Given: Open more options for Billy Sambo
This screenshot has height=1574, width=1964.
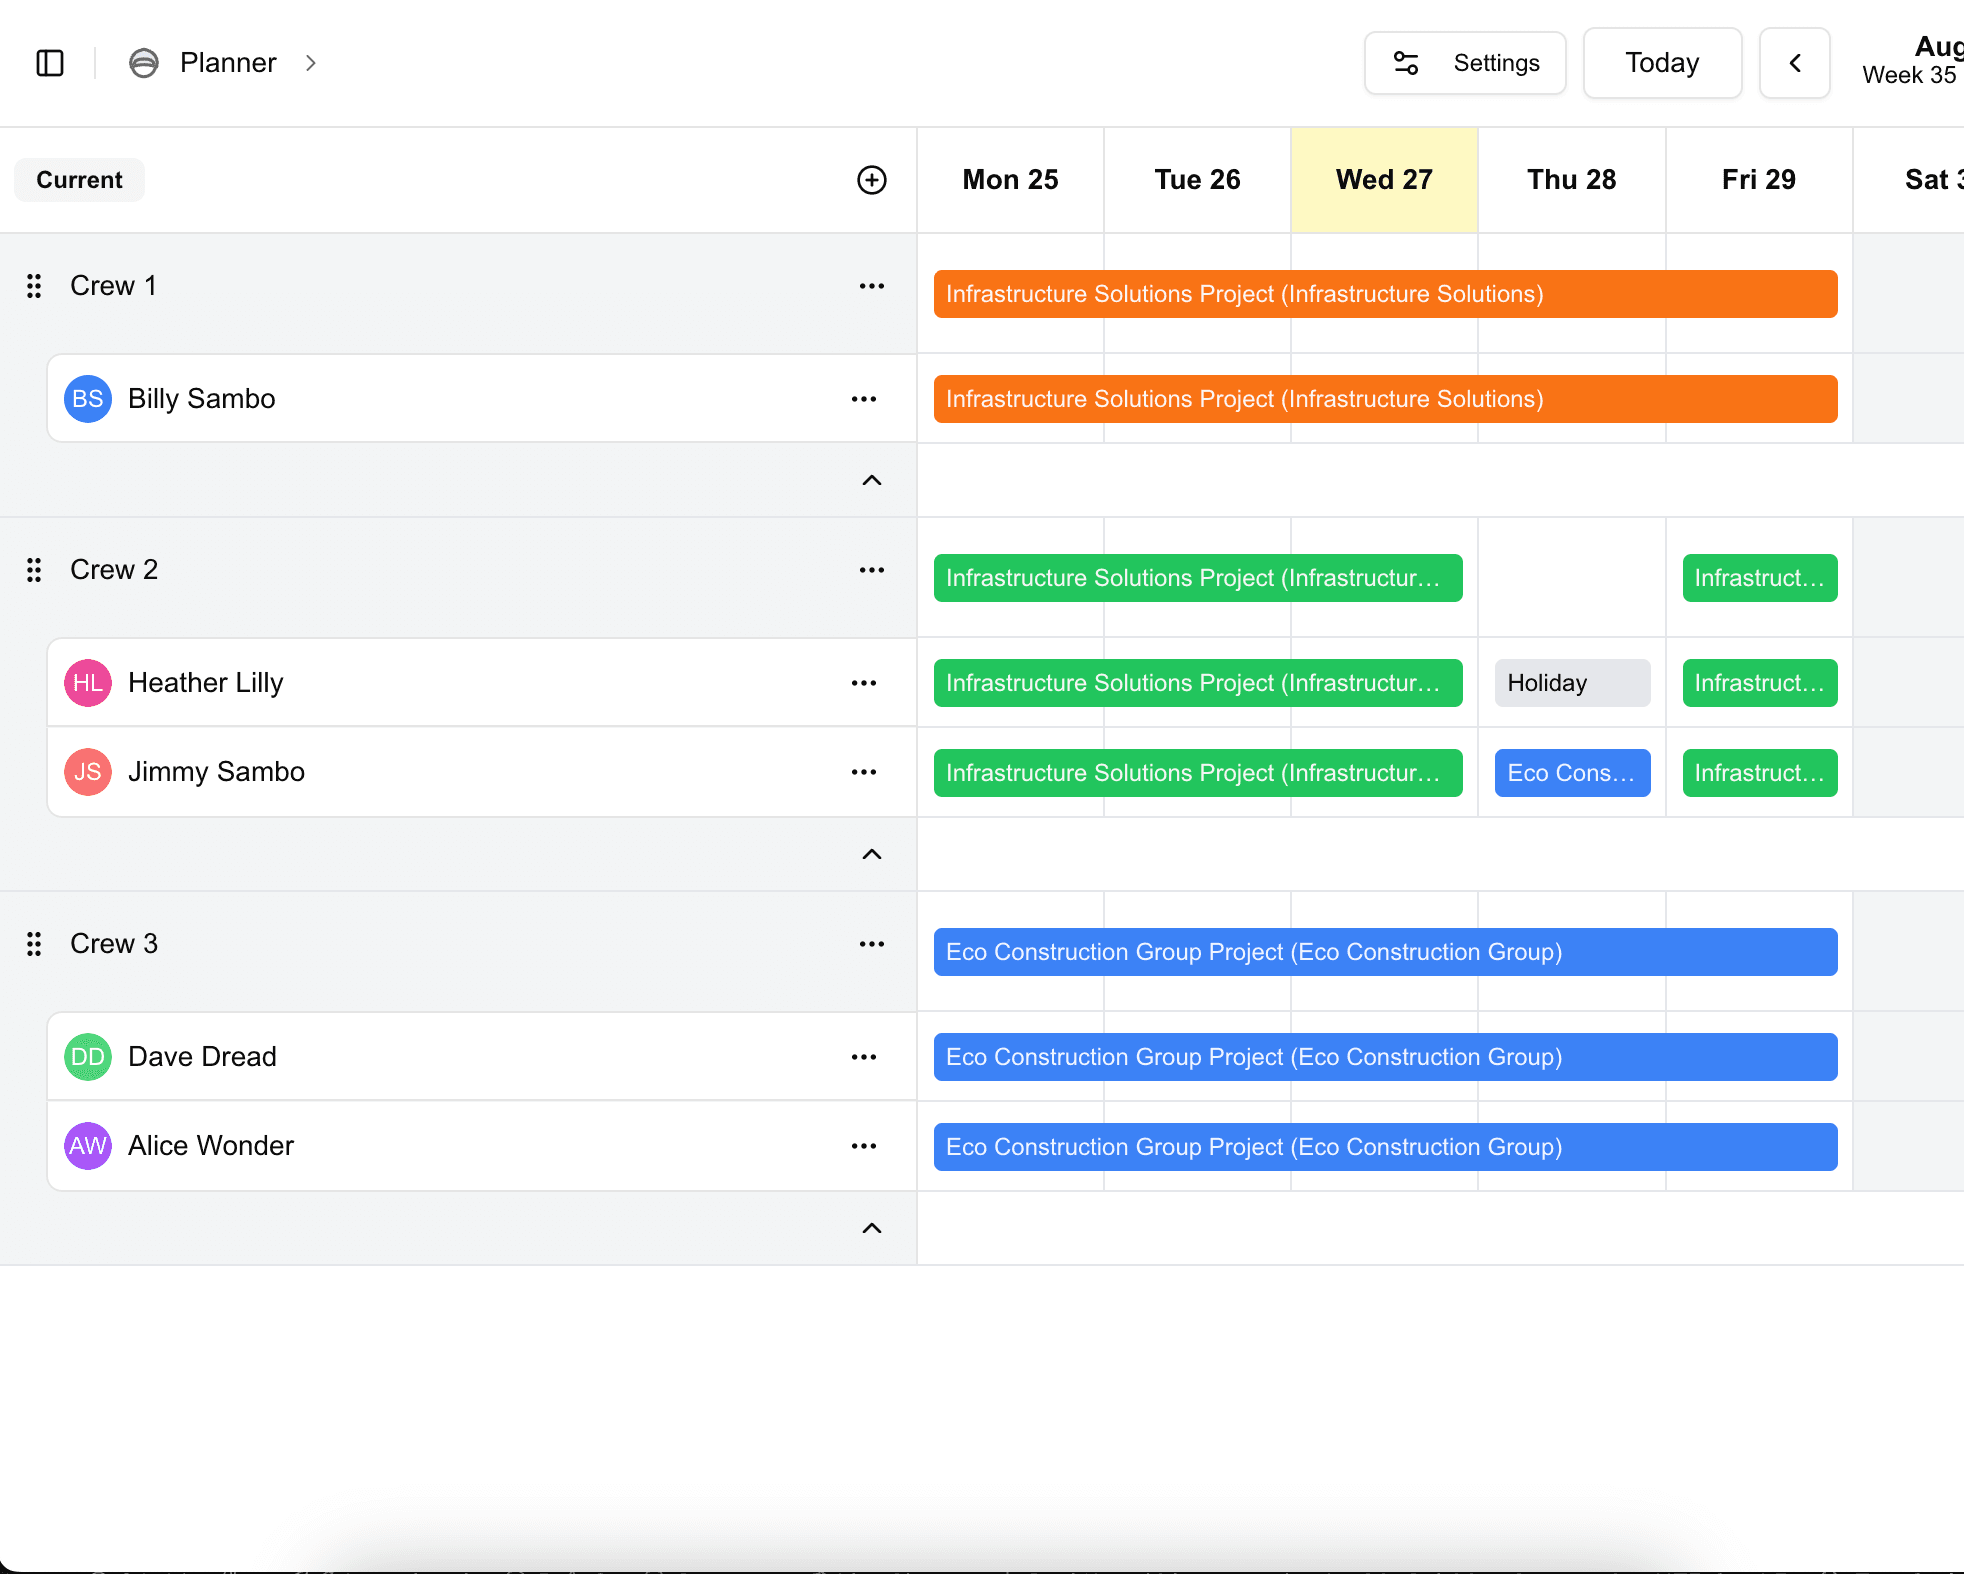Looking at the screenshot, I should click(862, 398).
